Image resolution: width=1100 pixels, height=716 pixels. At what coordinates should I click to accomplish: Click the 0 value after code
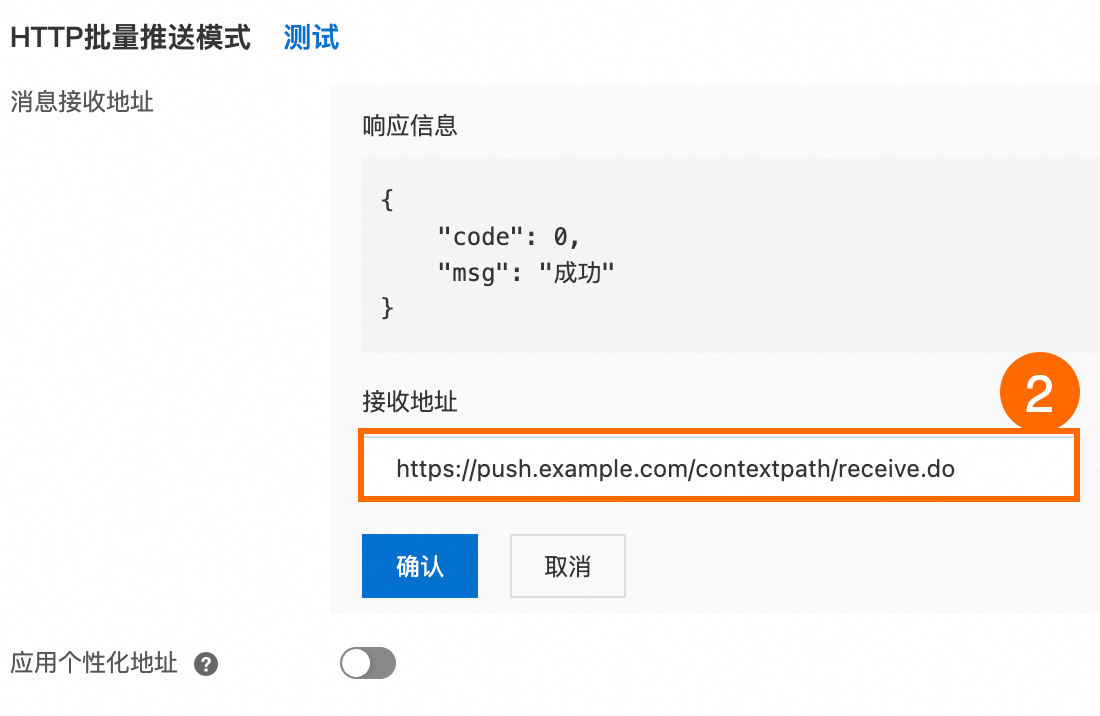pos(561,237)
